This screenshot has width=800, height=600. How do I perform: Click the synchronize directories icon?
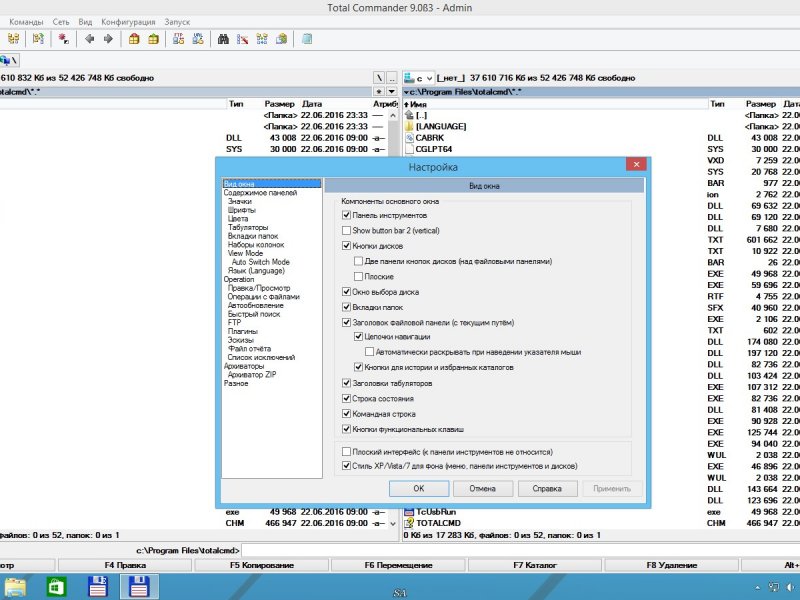tap(262, 39)
